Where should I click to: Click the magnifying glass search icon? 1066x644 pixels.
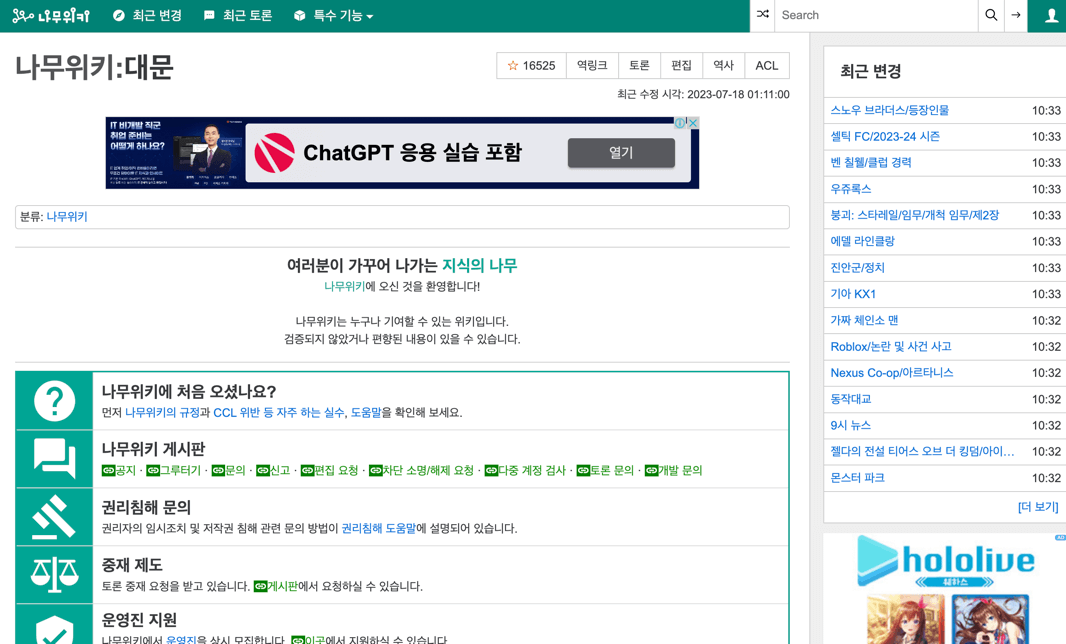coord(990,15)
